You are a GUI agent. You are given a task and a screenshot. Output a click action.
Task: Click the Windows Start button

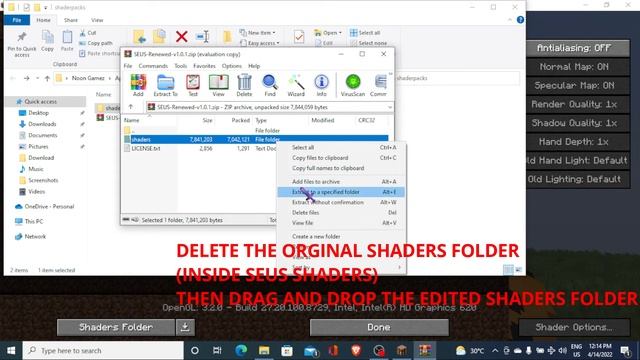point(11,350)
